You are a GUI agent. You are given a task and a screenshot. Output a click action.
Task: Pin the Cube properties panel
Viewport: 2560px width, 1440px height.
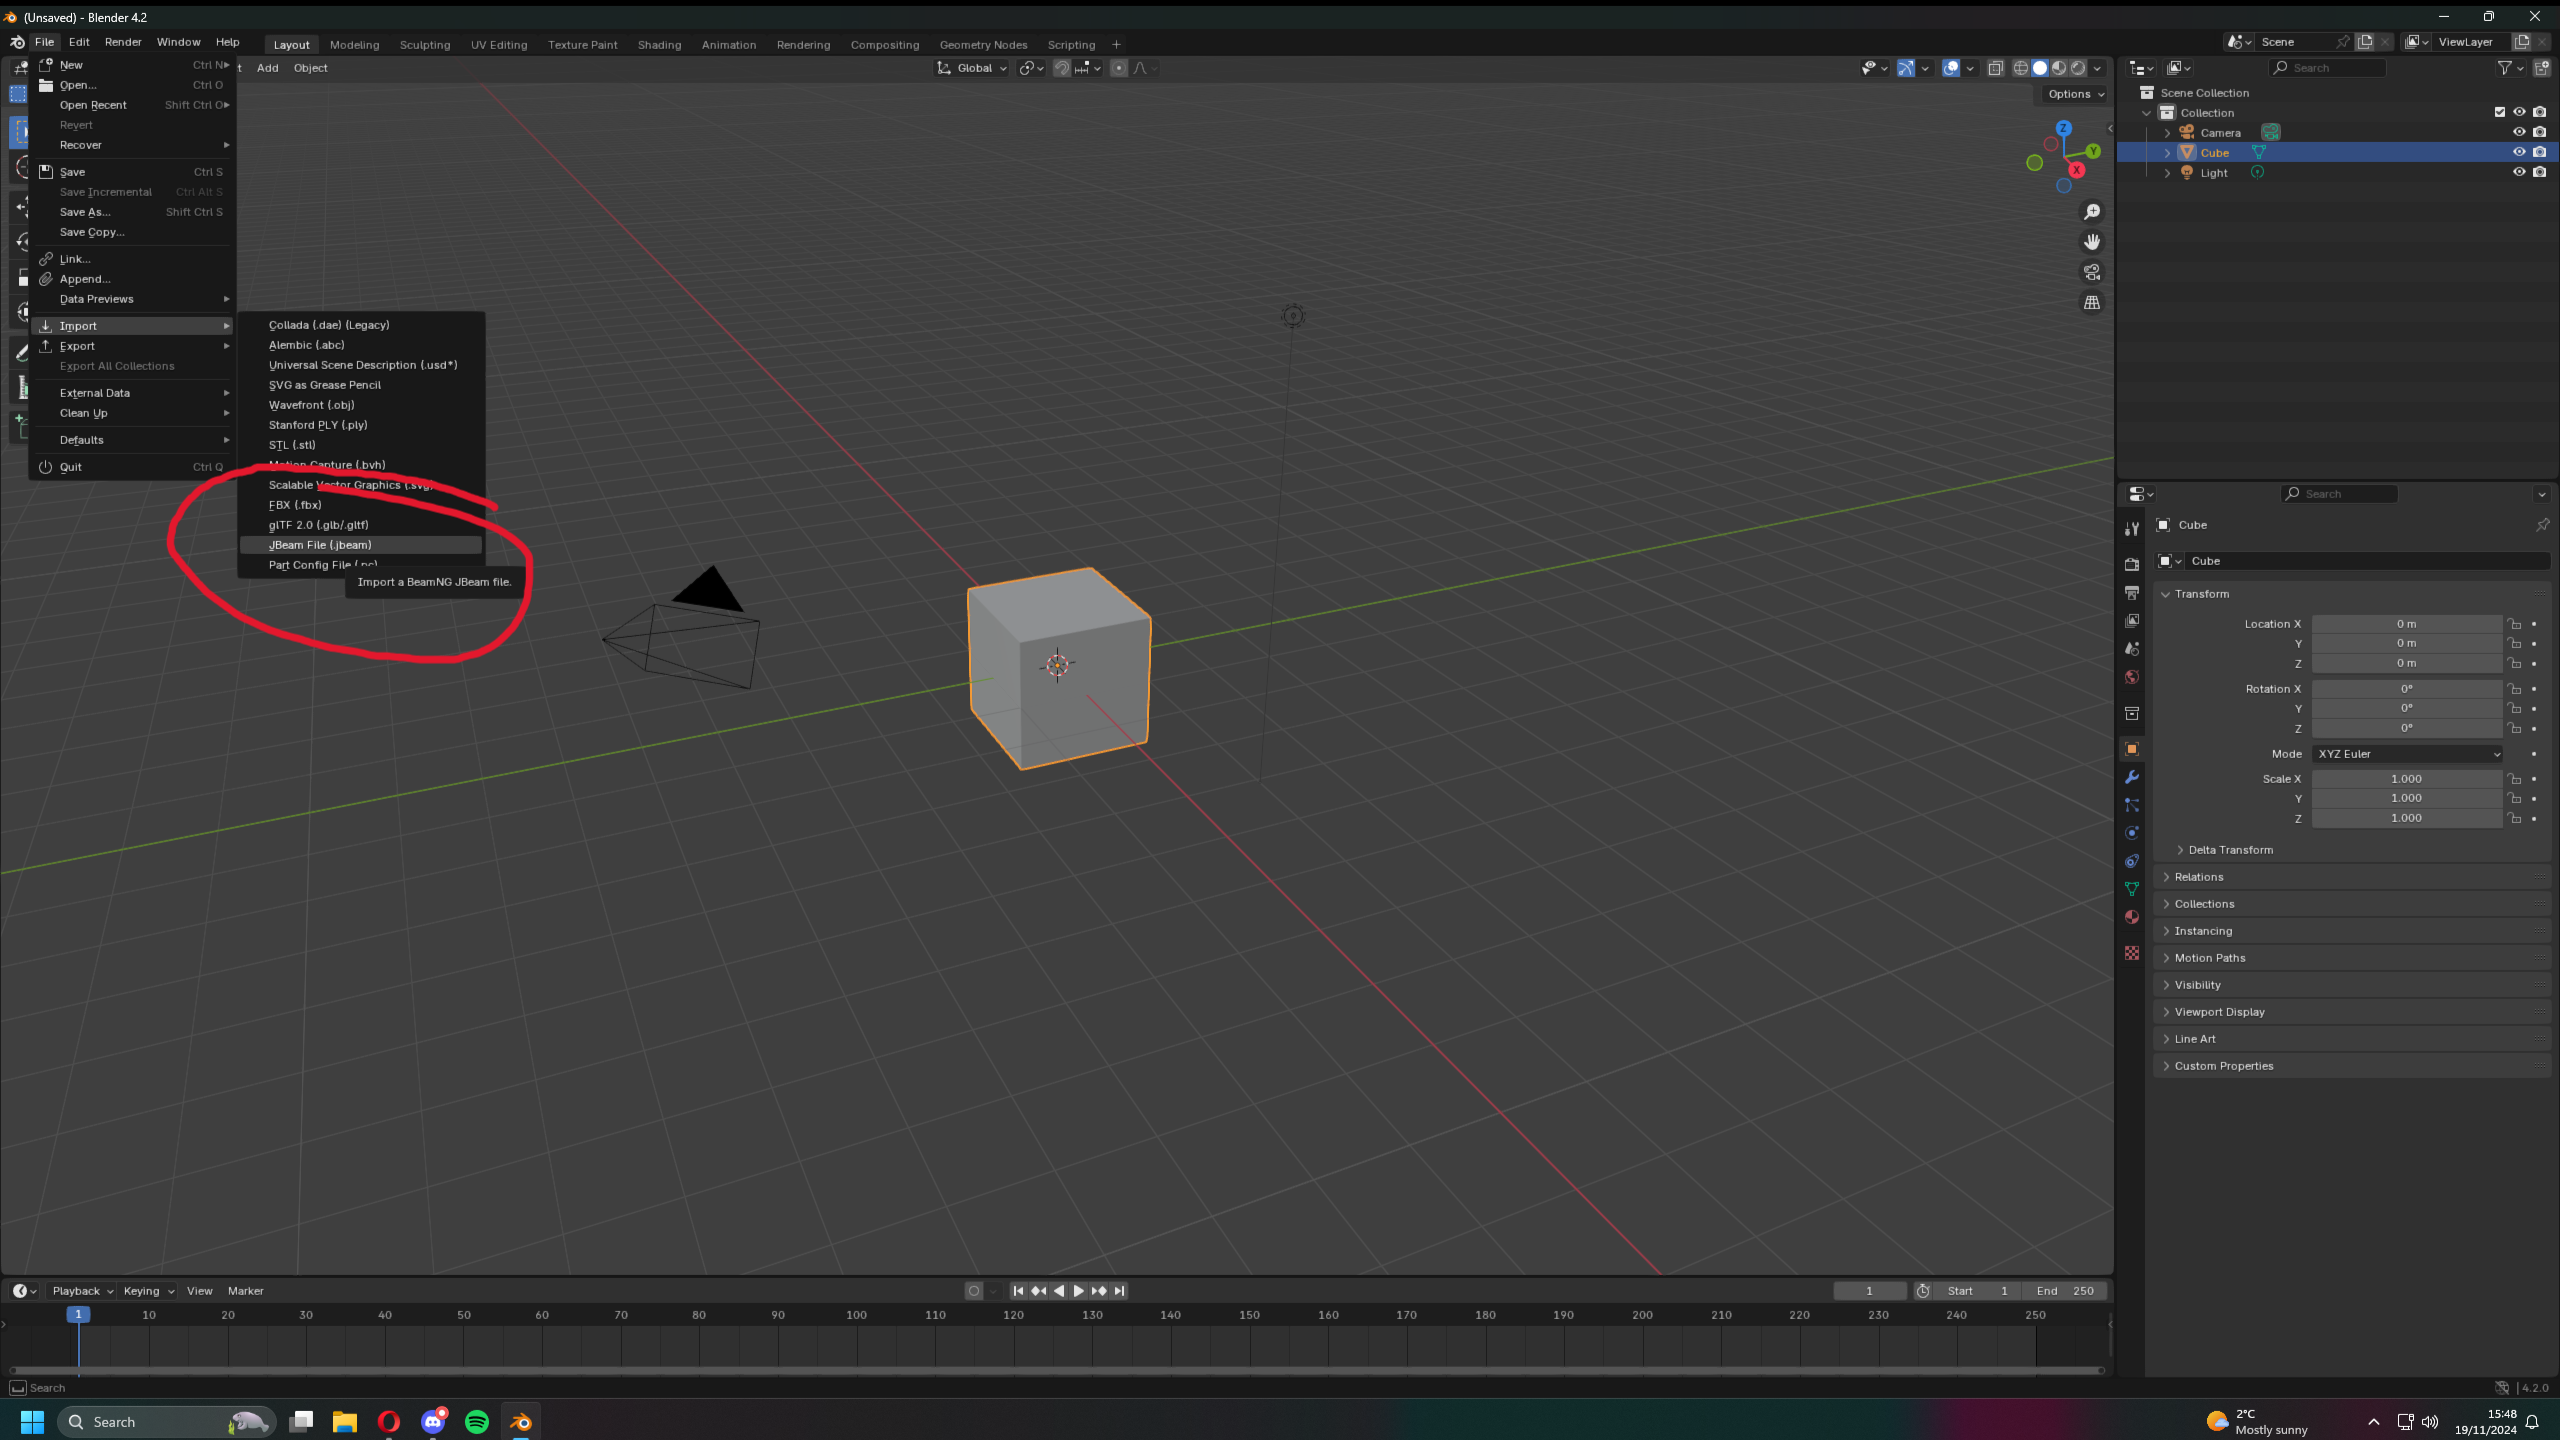click(x=2542, y=525)
